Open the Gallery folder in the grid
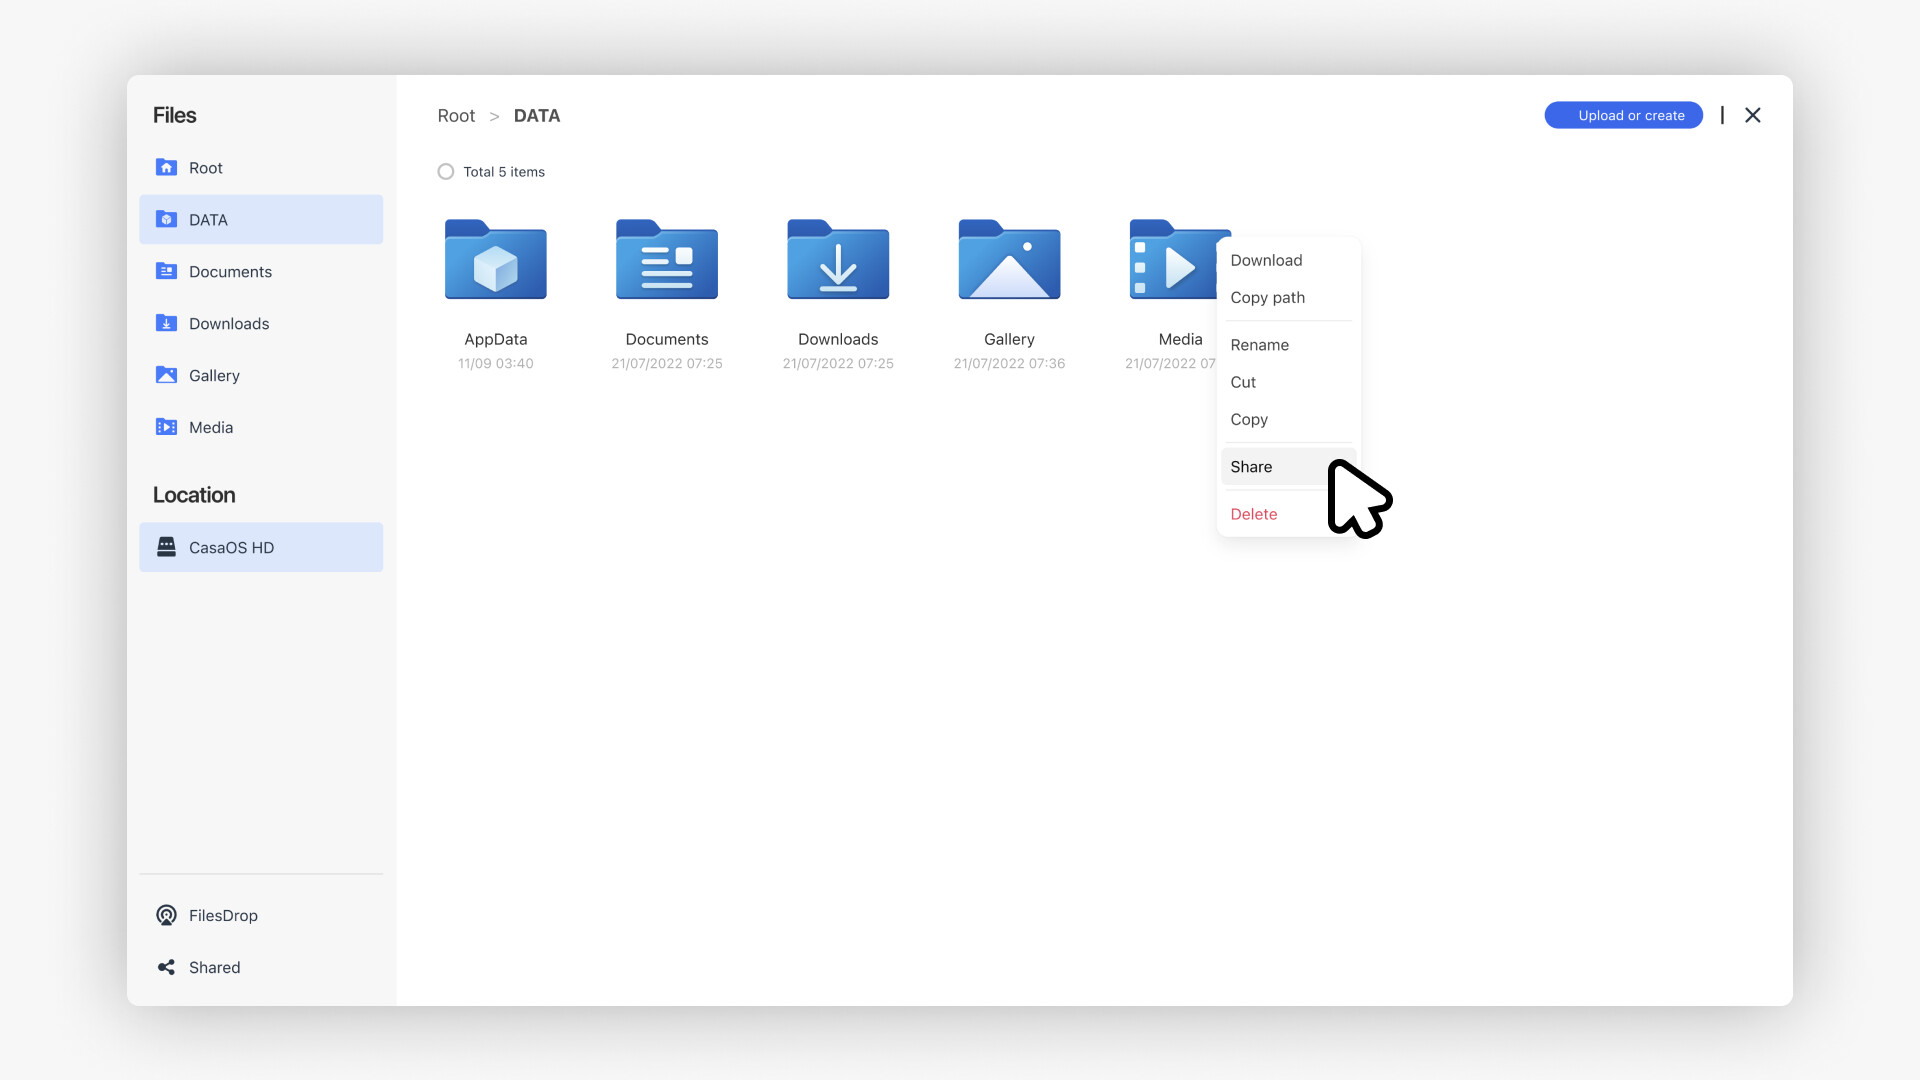The width and height of the screenshot is (1920, 1080). click(x=1009, y=260)
